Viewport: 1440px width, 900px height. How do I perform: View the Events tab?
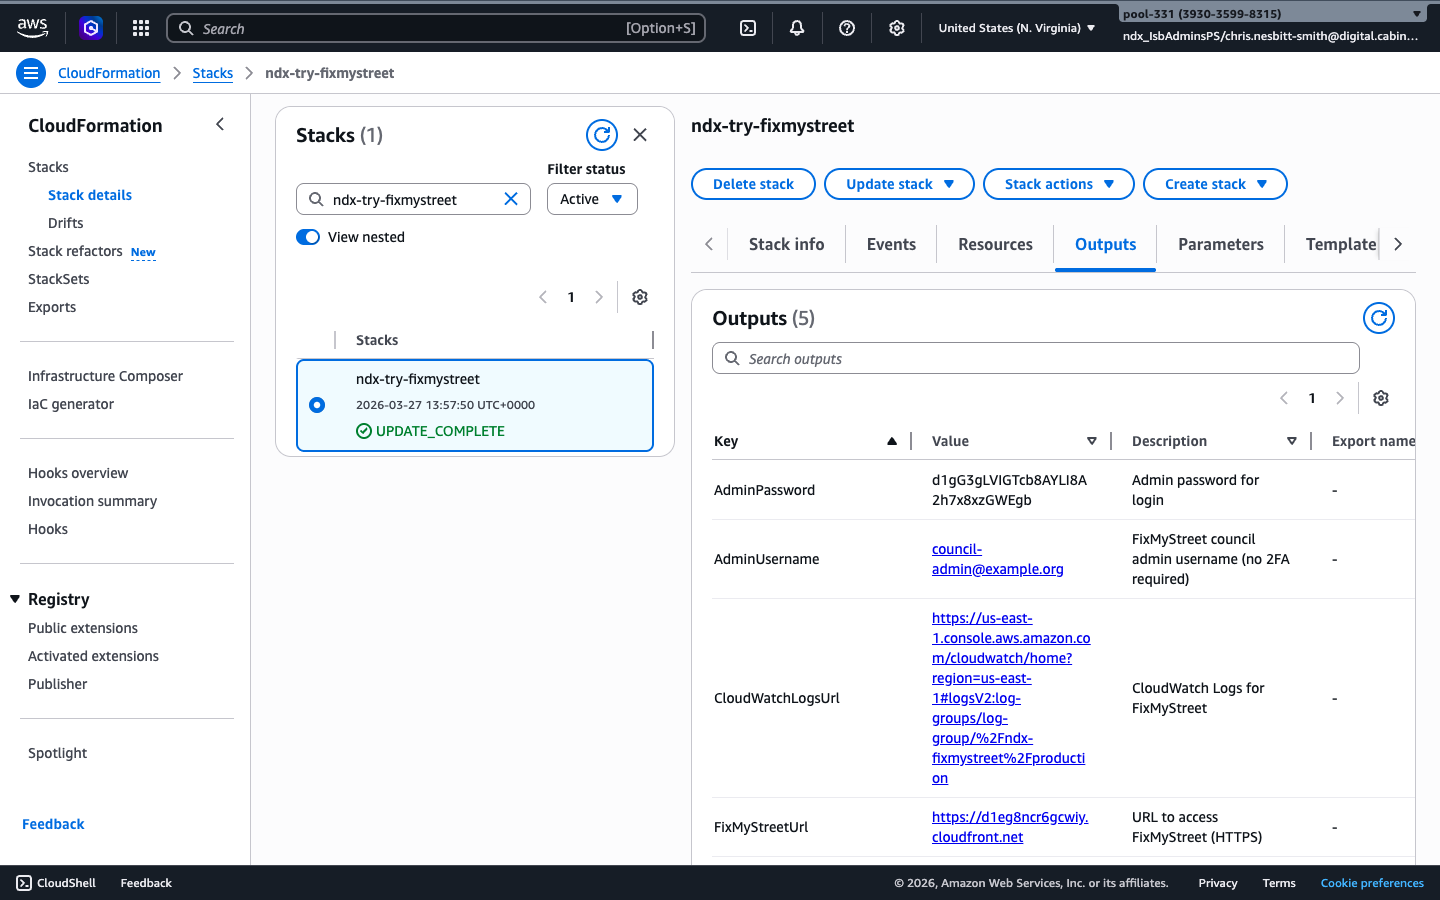coord(890,243)
